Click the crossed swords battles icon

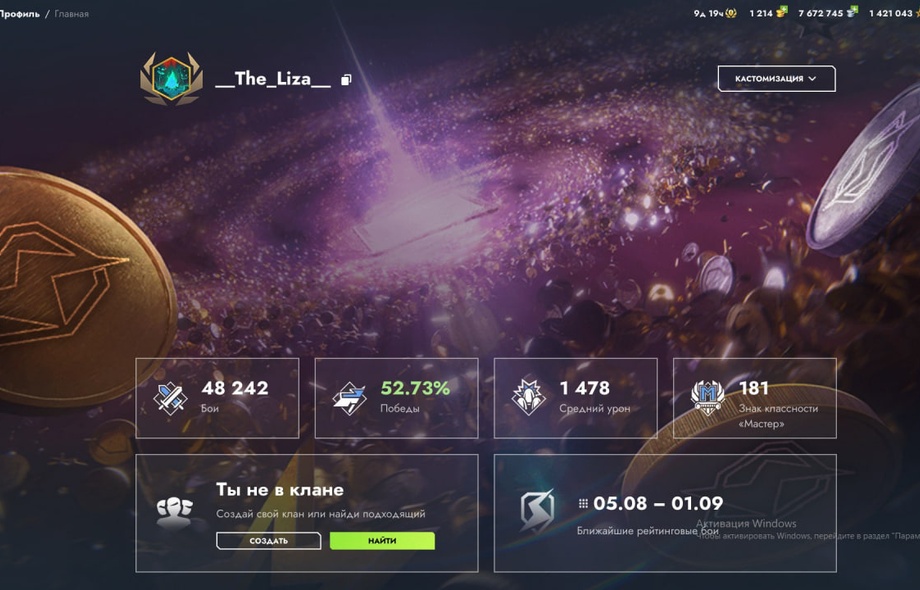170,398
